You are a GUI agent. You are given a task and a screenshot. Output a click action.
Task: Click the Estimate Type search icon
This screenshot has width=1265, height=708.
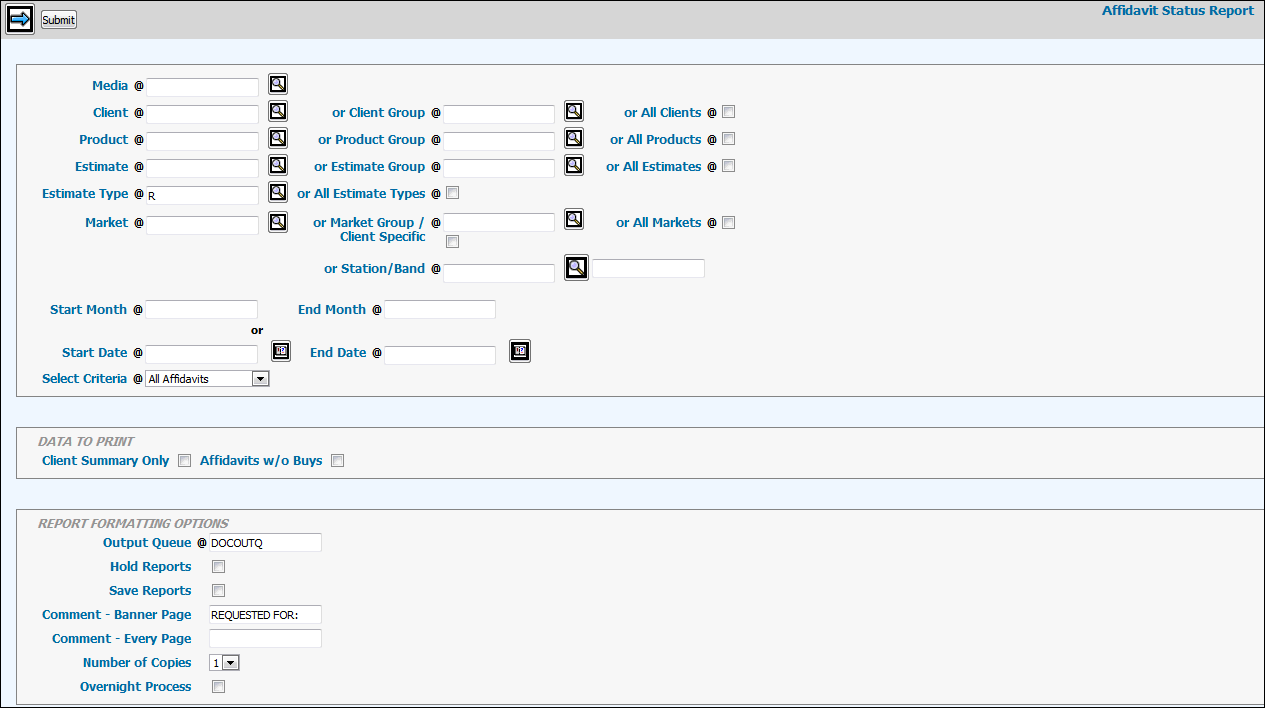point(278,192)
